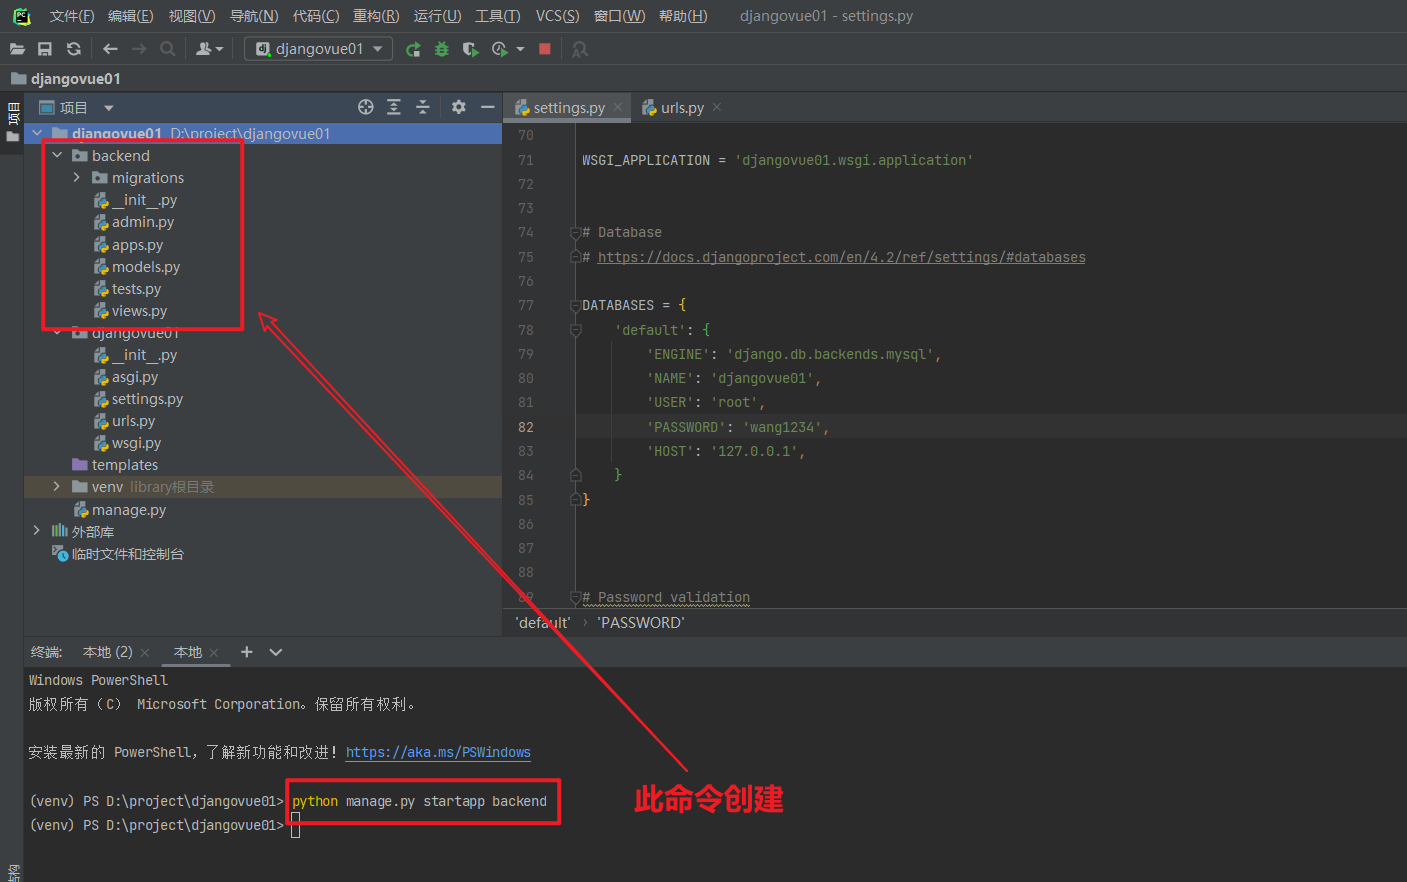Viewport: 1407px width, 882px height.
Task: Open the 编辑(E) menu
Action: click(131, 16)
